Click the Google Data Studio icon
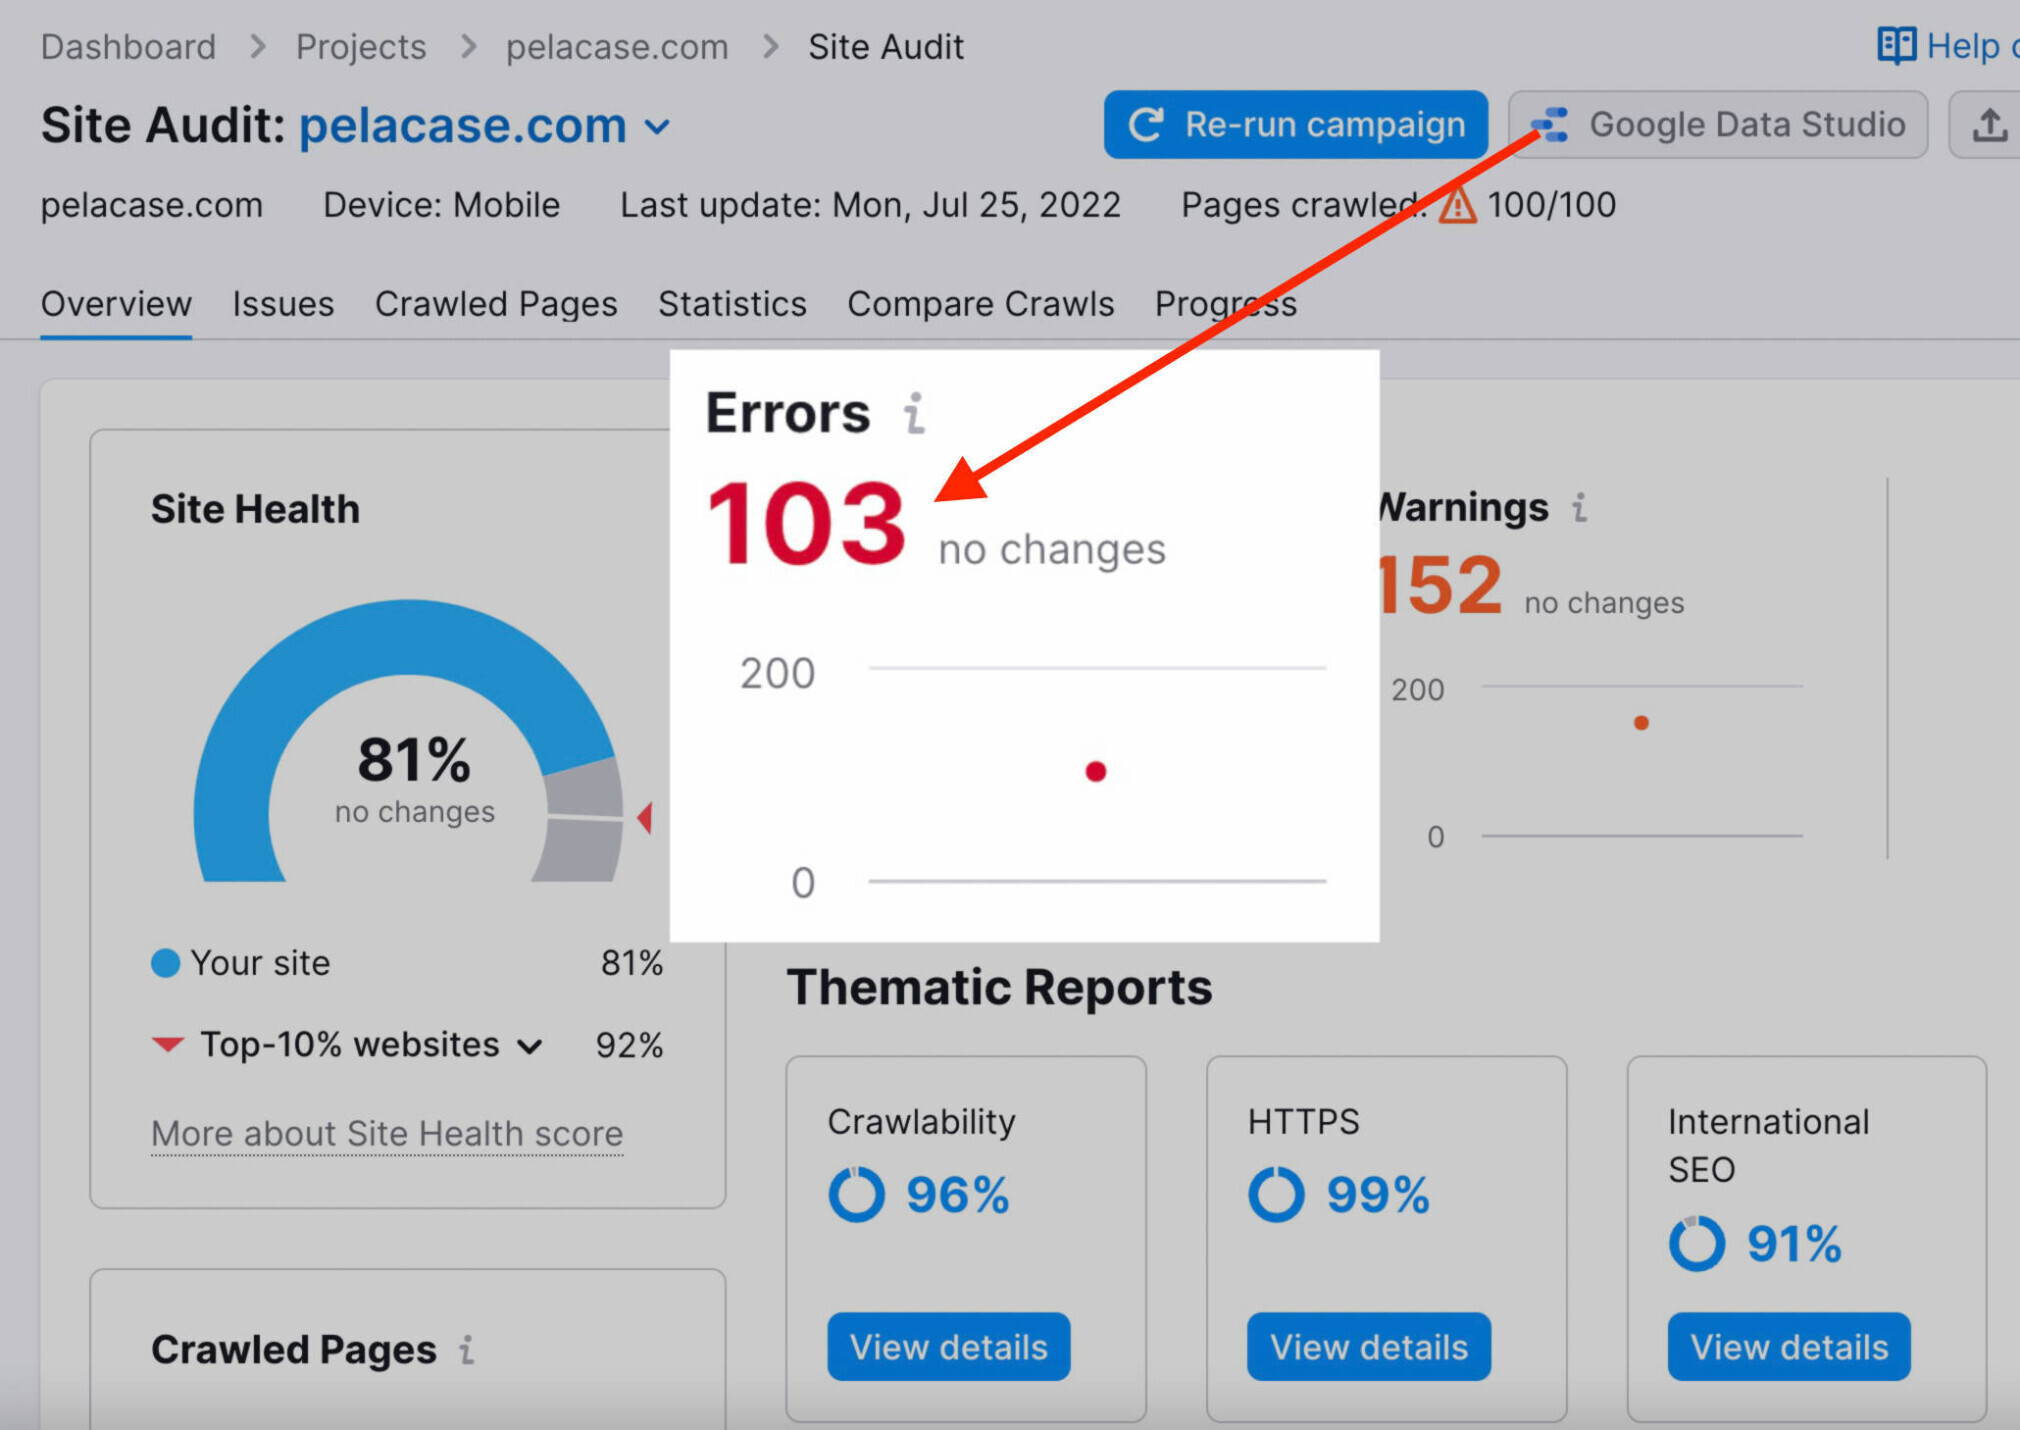This screenshot has width=2020, height=1430. 1551,125
